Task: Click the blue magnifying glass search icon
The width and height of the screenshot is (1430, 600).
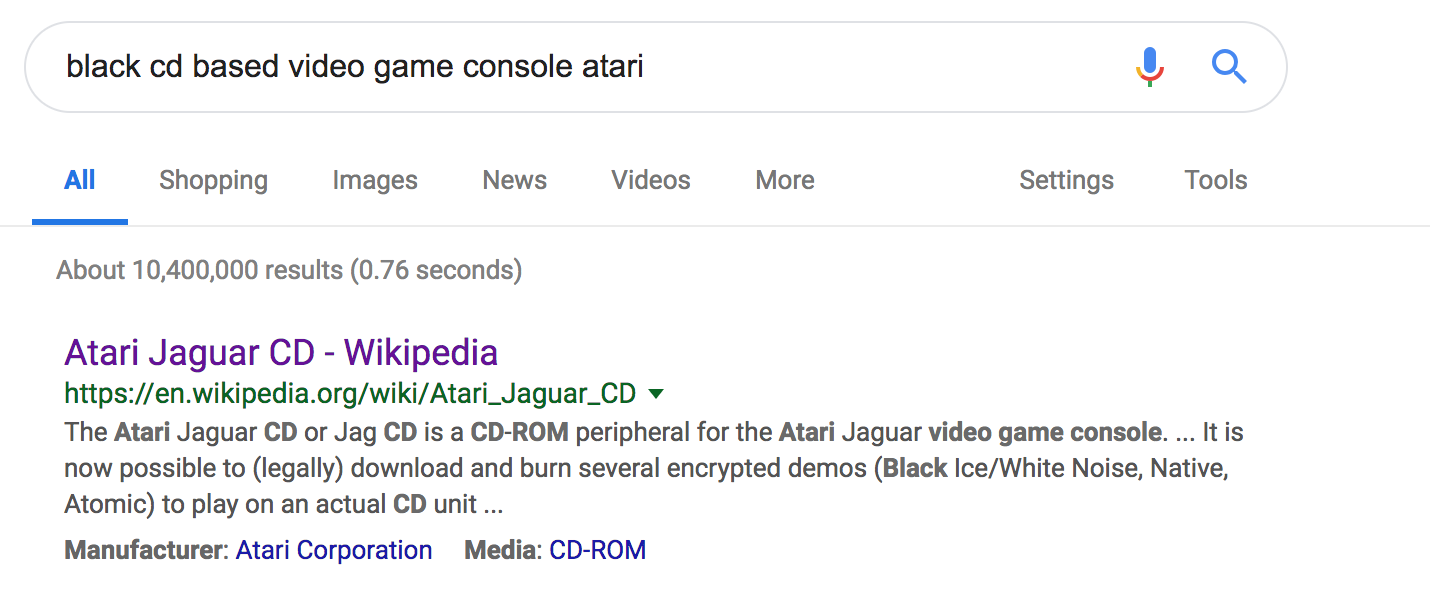Action: pos(1229,67)
